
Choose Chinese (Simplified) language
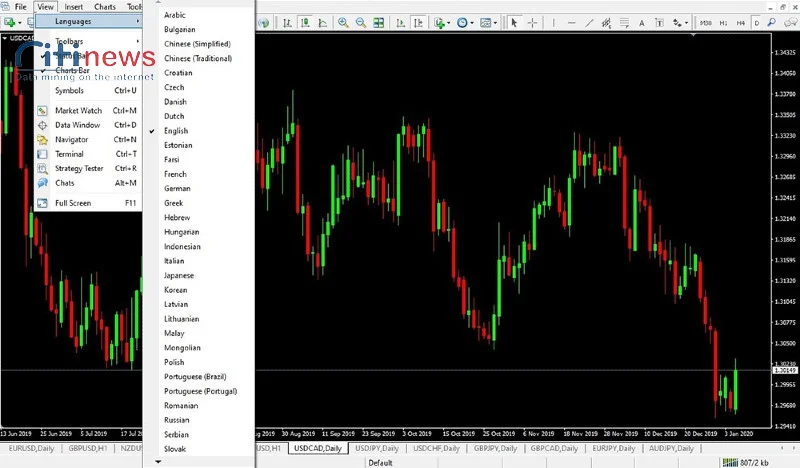[x=199, y=44]
